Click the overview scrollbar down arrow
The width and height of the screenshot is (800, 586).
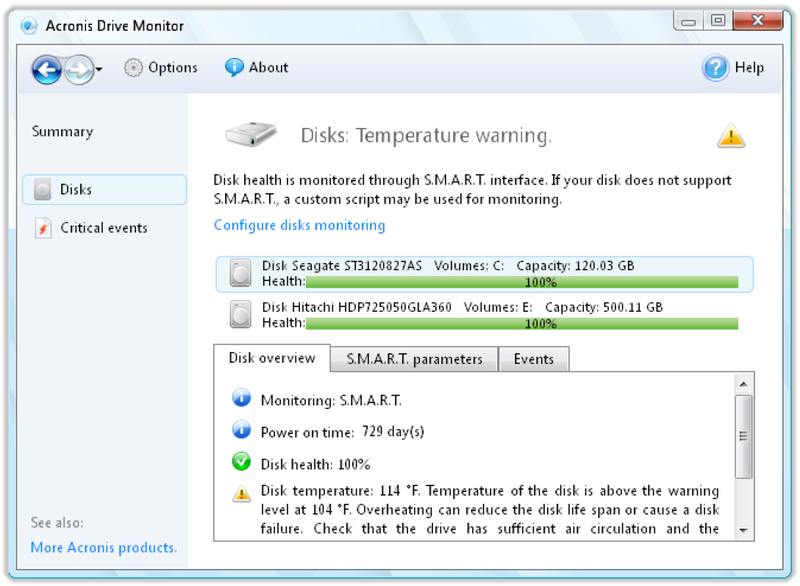coord(743,530)
